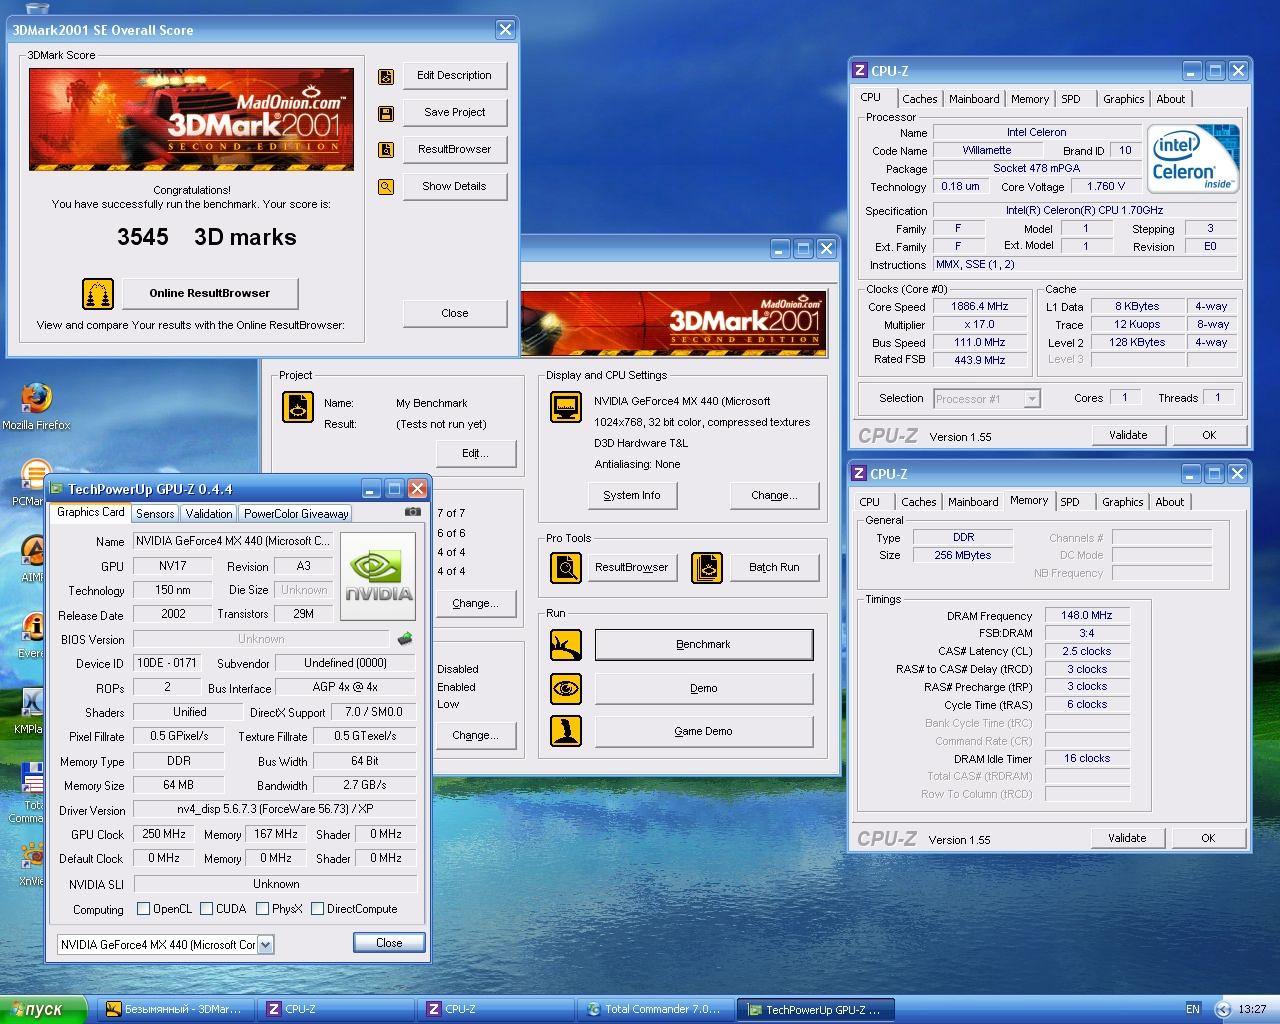Click the ResultBrowser icon in score window

pos(385,150)
